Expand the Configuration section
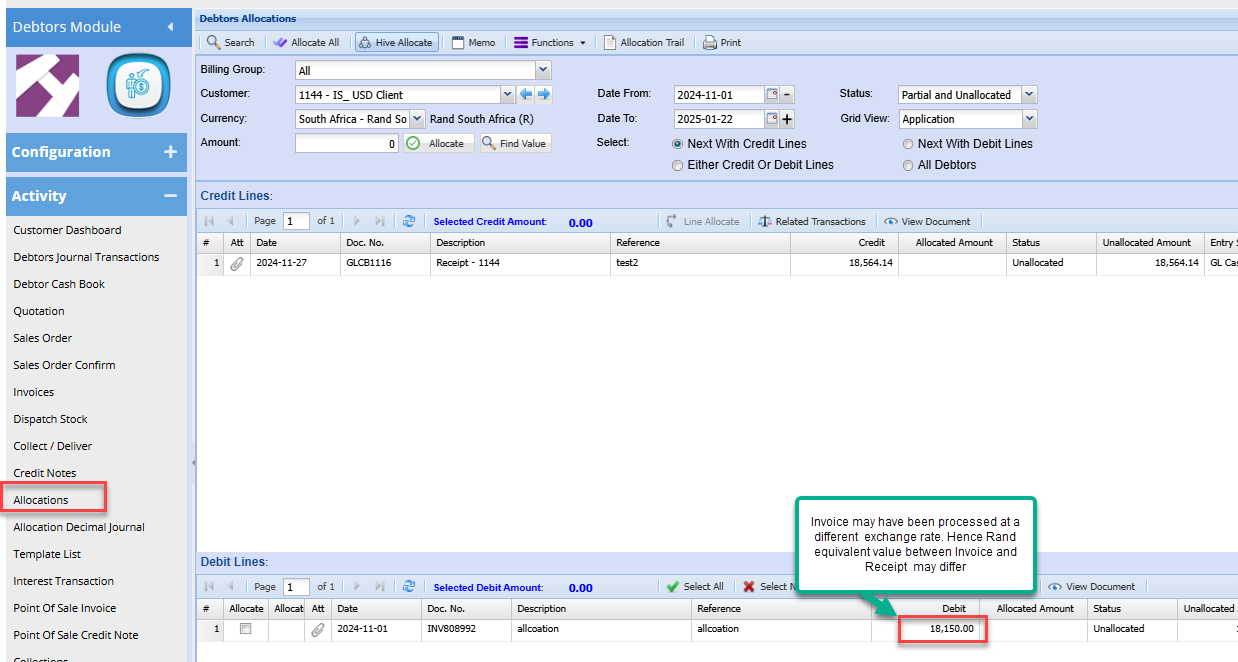The width and height of the screenshot is (1238, 662). [x=170, y=152]
